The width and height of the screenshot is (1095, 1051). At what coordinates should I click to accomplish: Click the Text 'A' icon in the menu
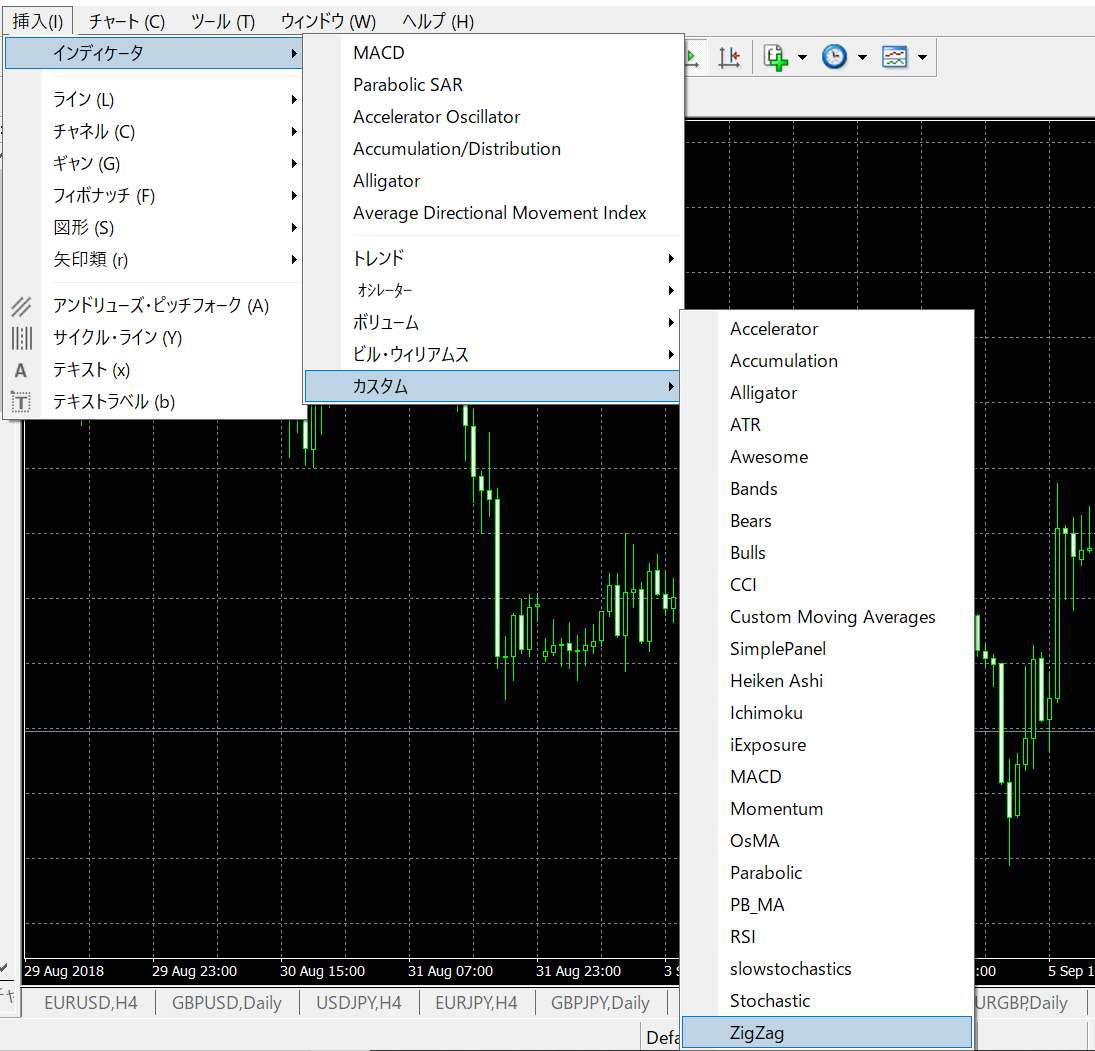pyautogui.click(x=21, y=370)
